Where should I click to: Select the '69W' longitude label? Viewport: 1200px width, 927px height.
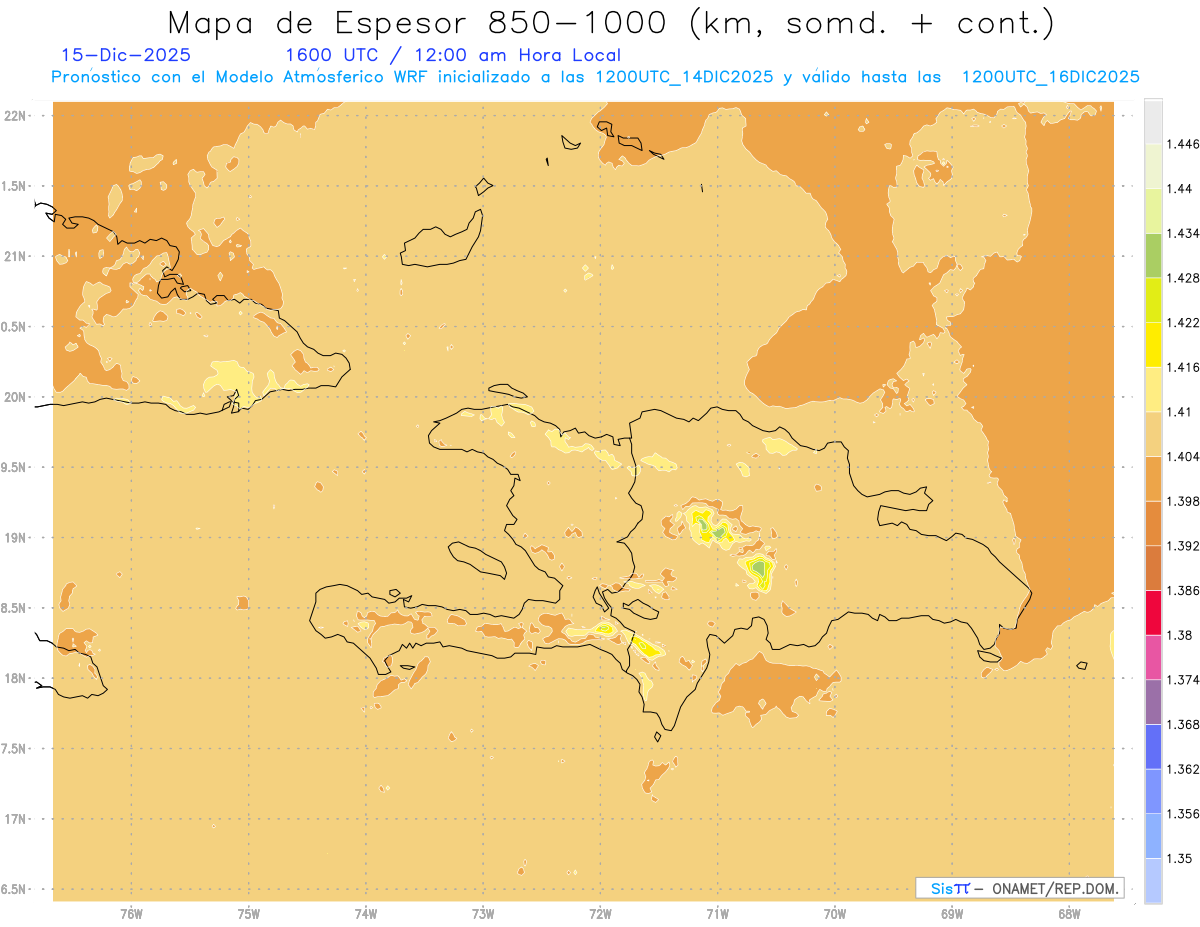(952, 914)
